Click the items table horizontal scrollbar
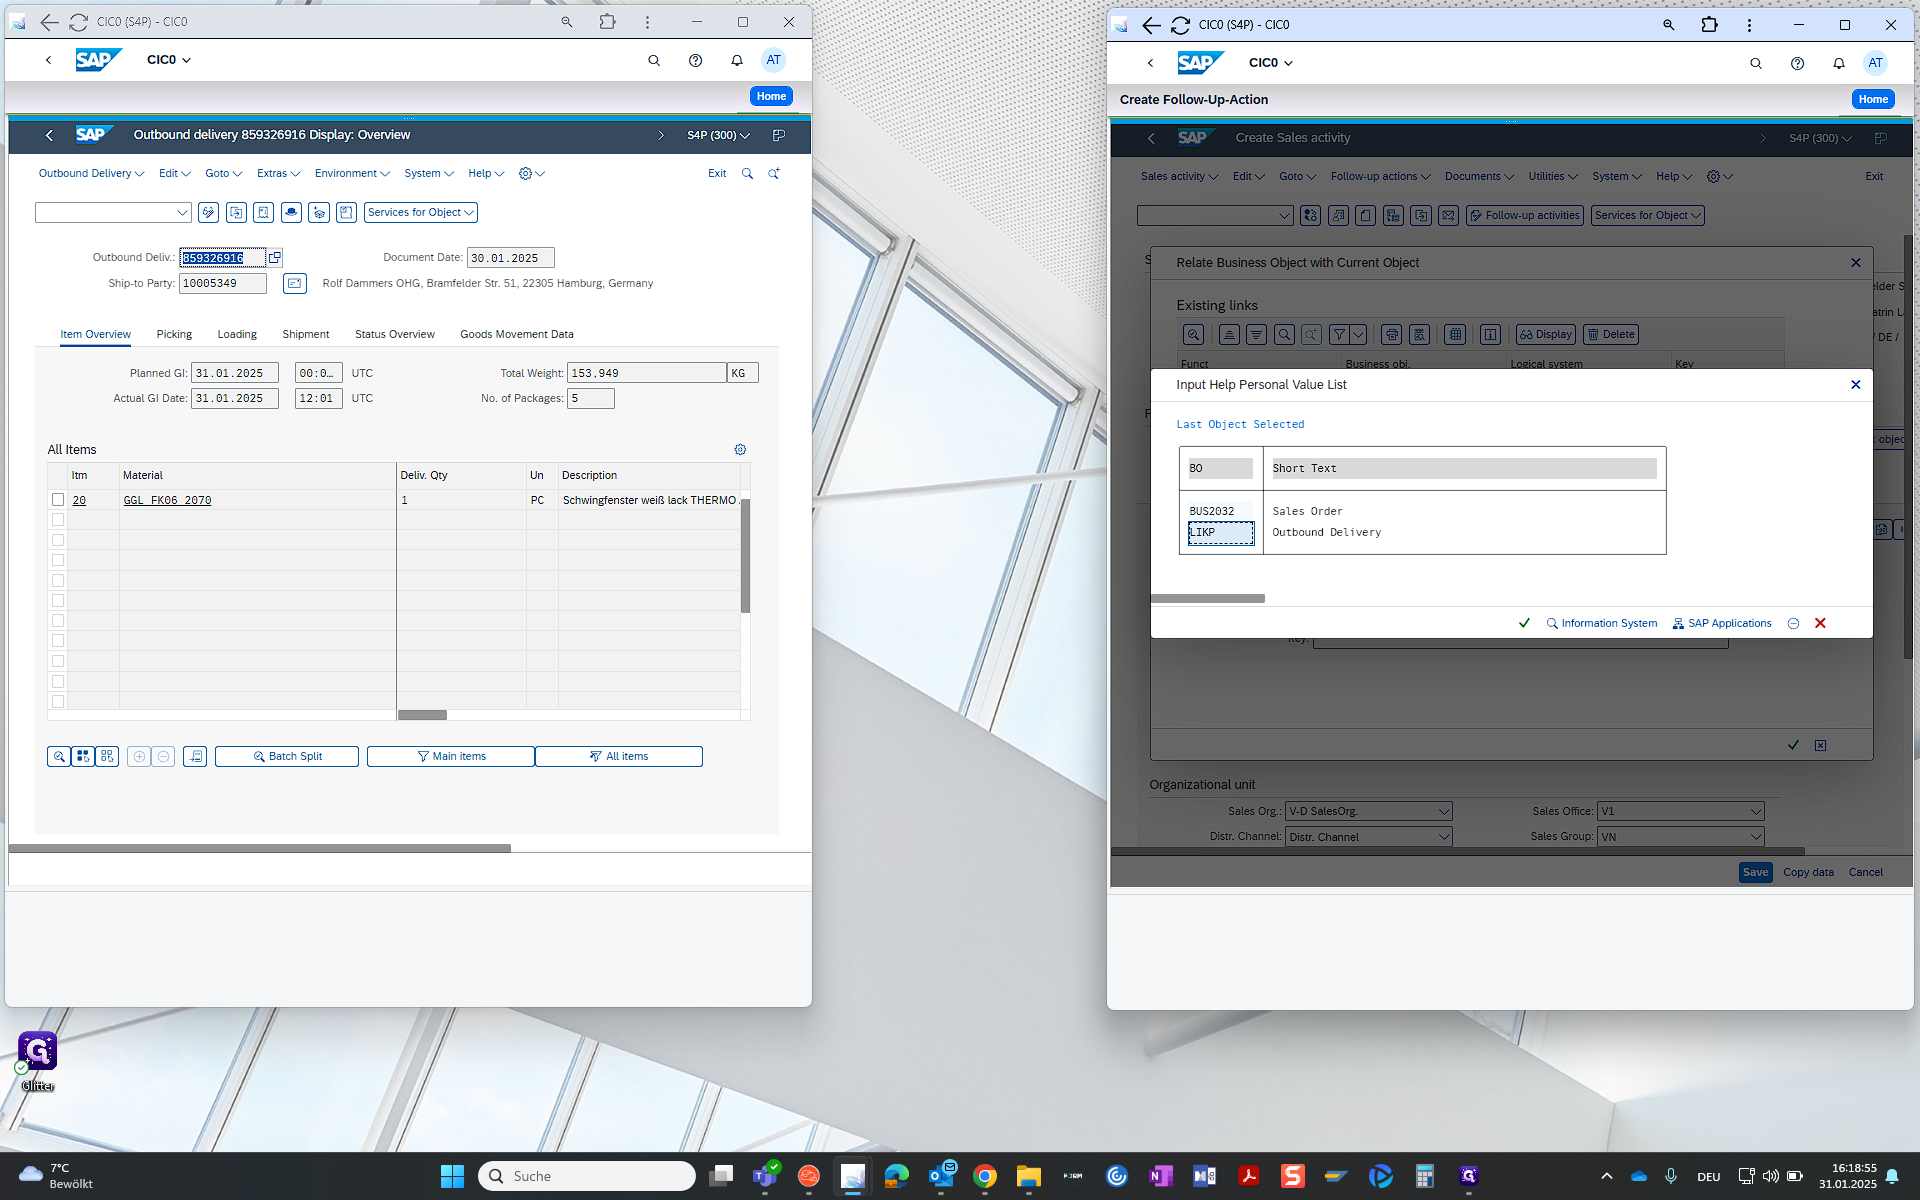 [x=422, y=715]
